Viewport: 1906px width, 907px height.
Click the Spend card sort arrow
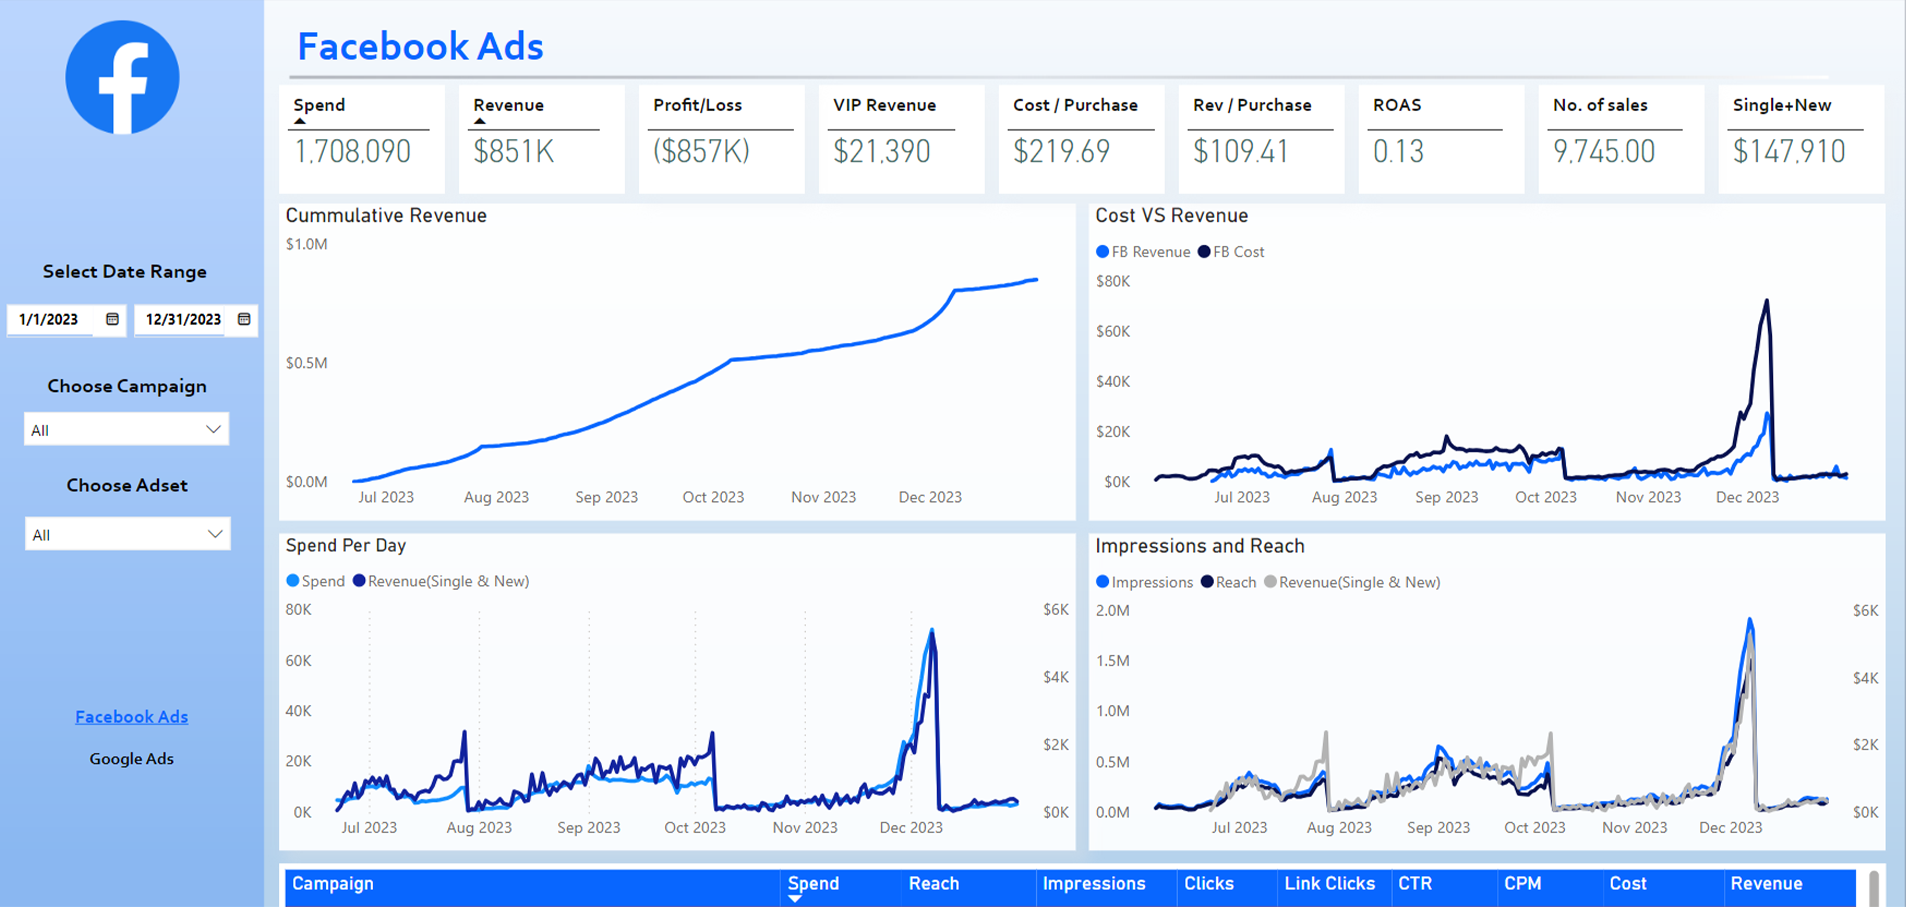pyautogui.click(x=300, y=121)
